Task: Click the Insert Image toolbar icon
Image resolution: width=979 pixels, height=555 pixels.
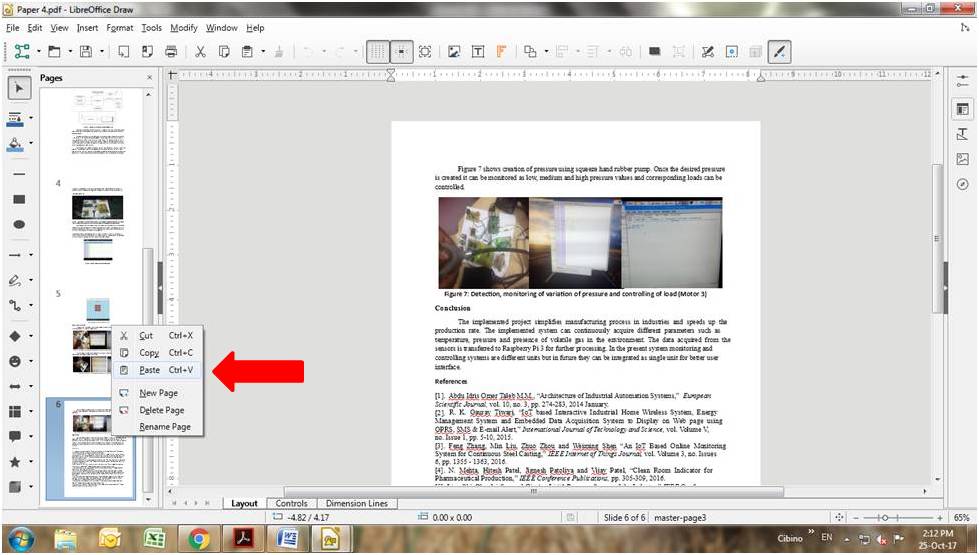Action: pyautogui.click(x=454, y=52)
